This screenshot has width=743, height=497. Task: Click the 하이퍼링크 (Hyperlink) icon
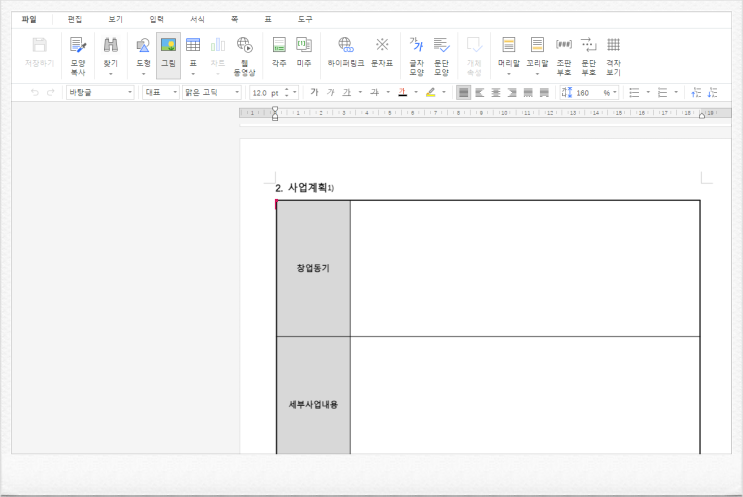pyautogui.click(x=346, y=52)
